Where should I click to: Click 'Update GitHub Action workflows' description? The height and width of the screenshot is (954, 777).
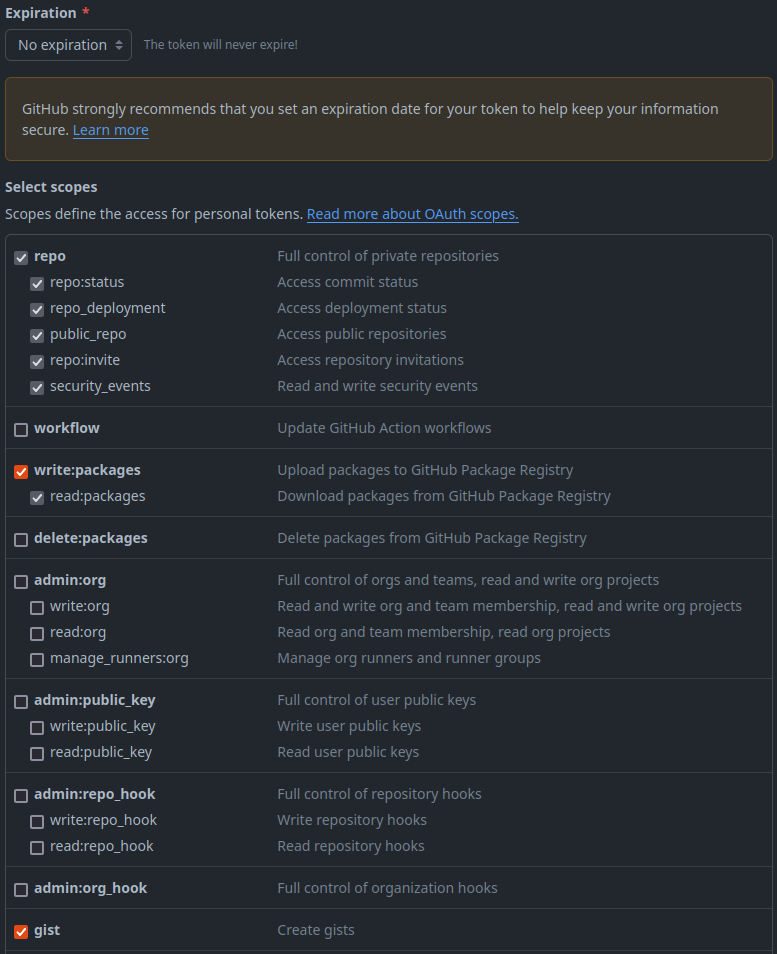[x=384, y=428]
